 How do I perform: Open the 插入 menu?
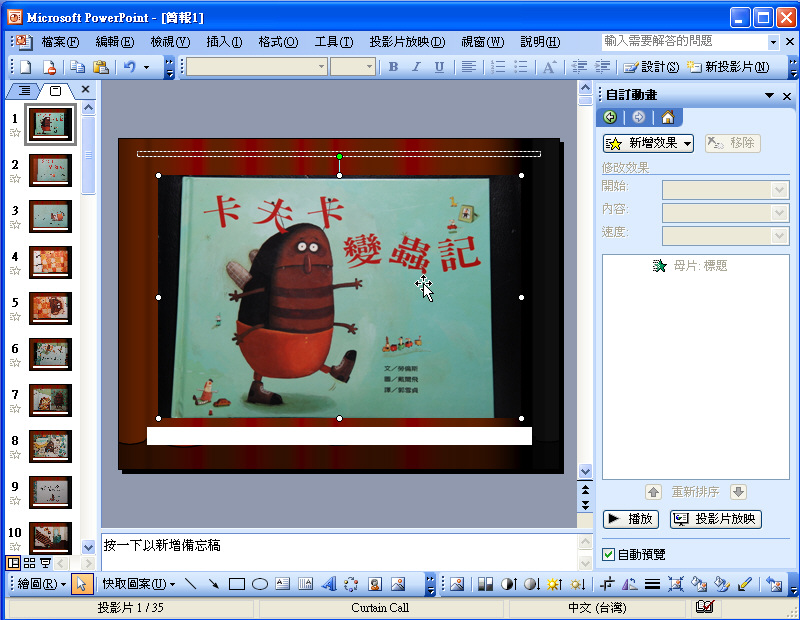point(224,42)
